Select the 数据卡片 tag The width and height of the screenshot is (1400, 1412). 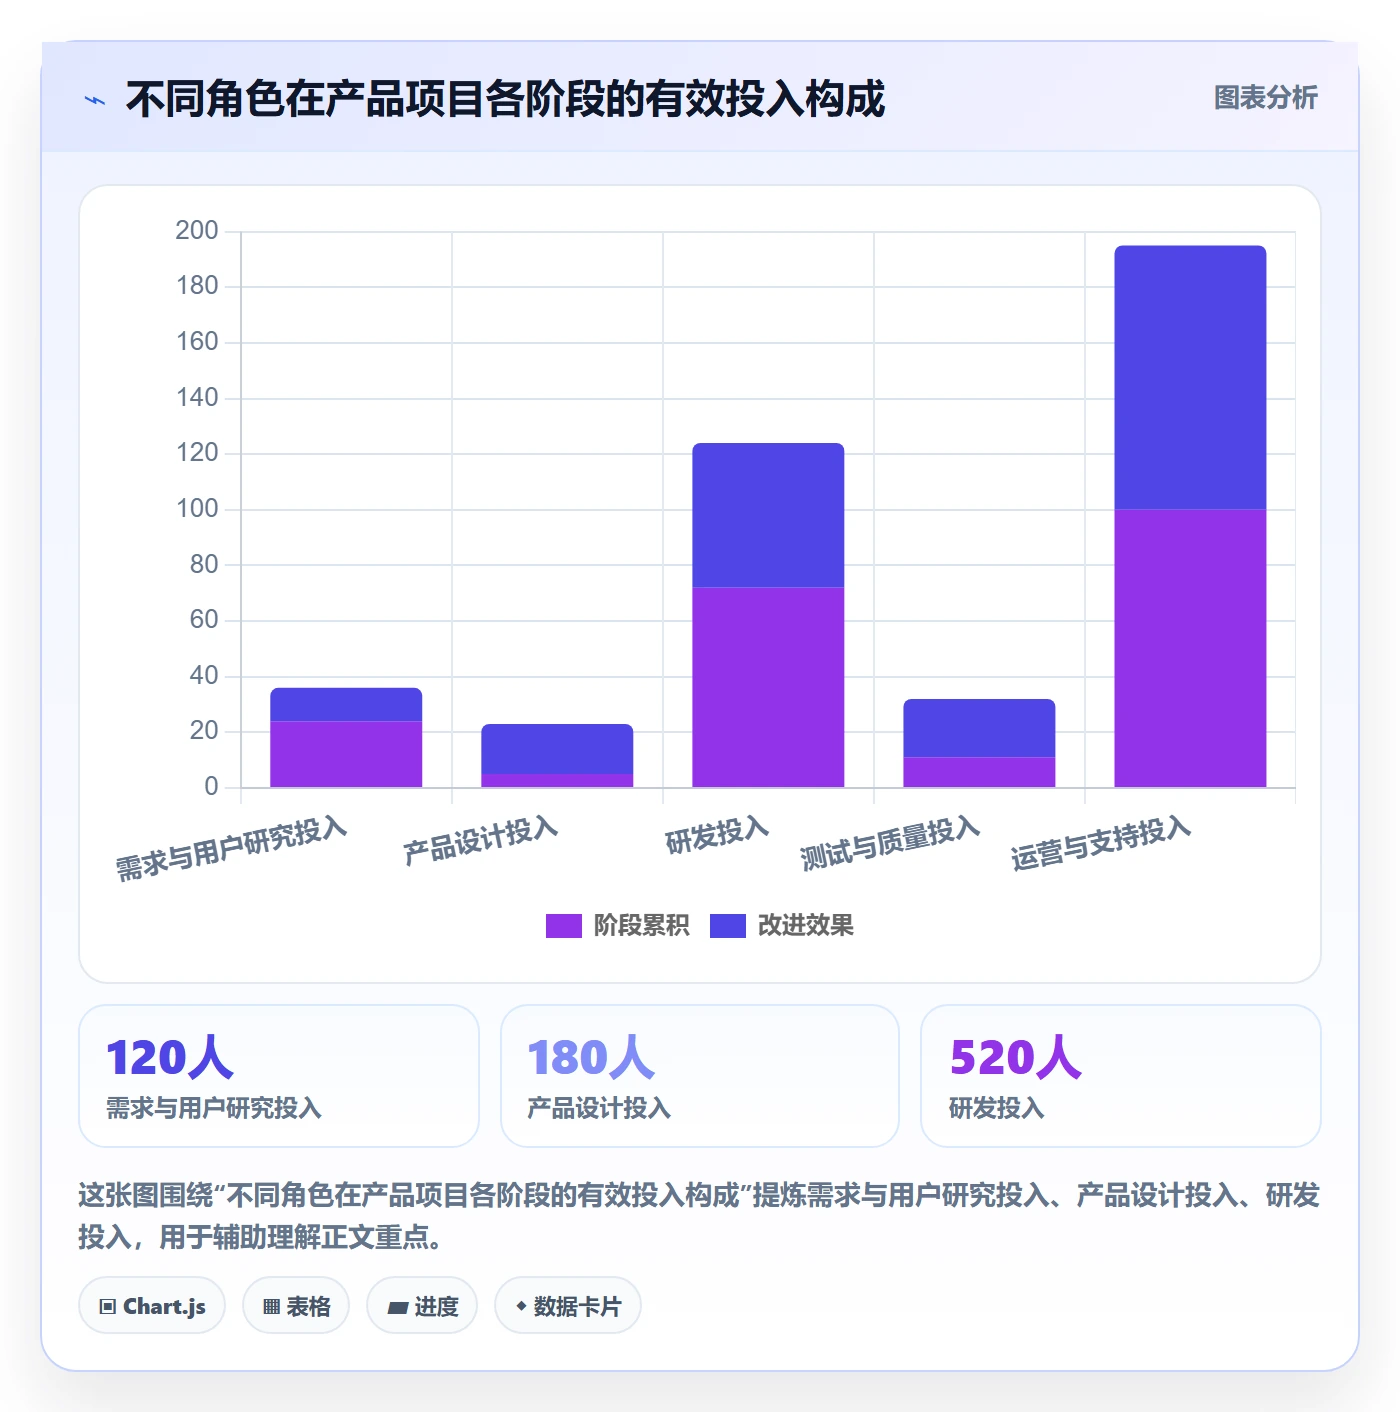click(x=568, y=1306)
